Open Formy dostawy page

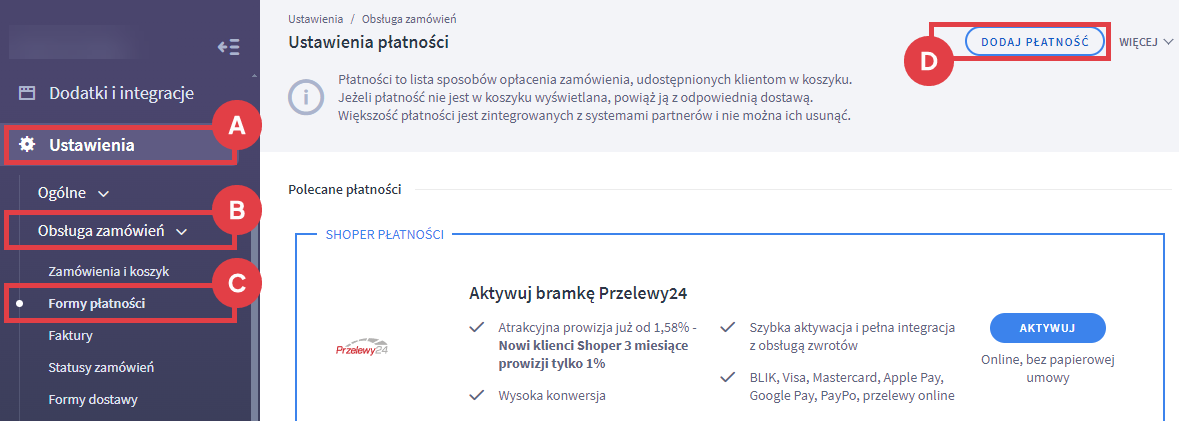(93, 400)
